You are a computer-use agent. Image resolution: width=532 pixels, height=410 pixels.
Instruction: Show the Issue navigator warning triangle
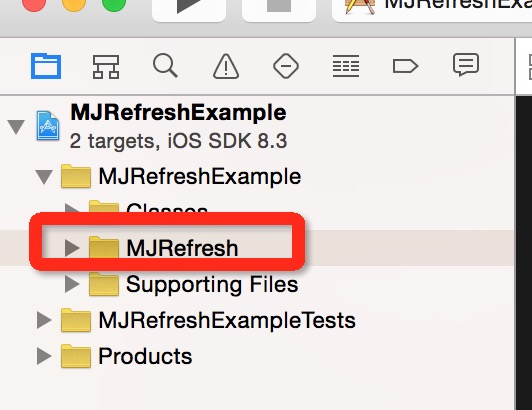click(x=226, y=66)
